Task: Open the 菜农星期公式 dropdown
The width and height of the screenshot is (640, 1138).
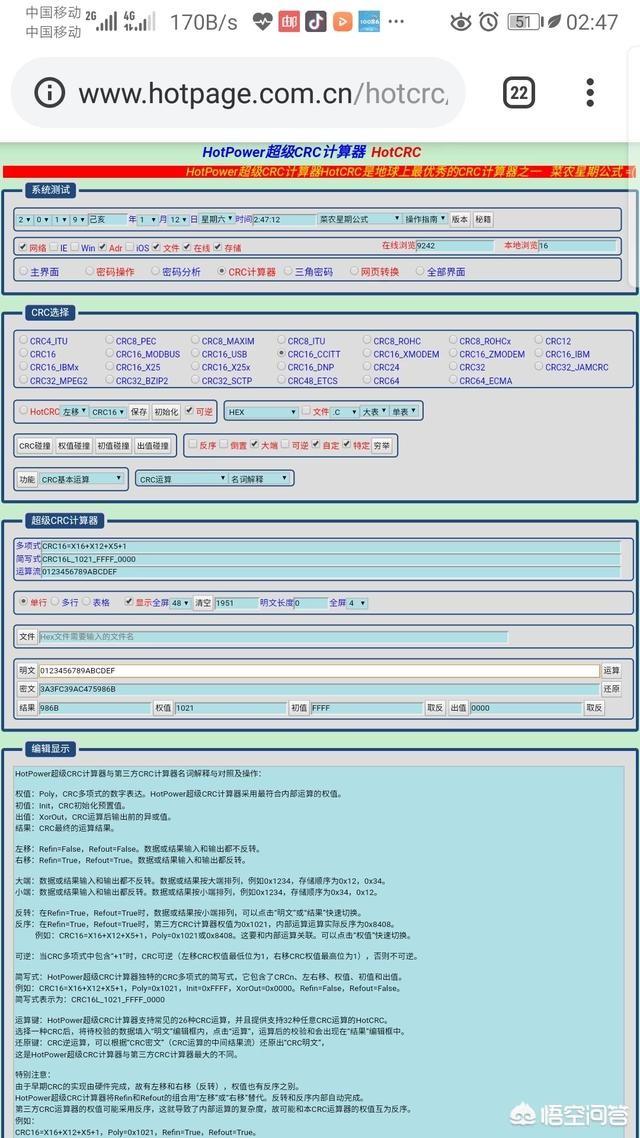Action: coord(359,219)
